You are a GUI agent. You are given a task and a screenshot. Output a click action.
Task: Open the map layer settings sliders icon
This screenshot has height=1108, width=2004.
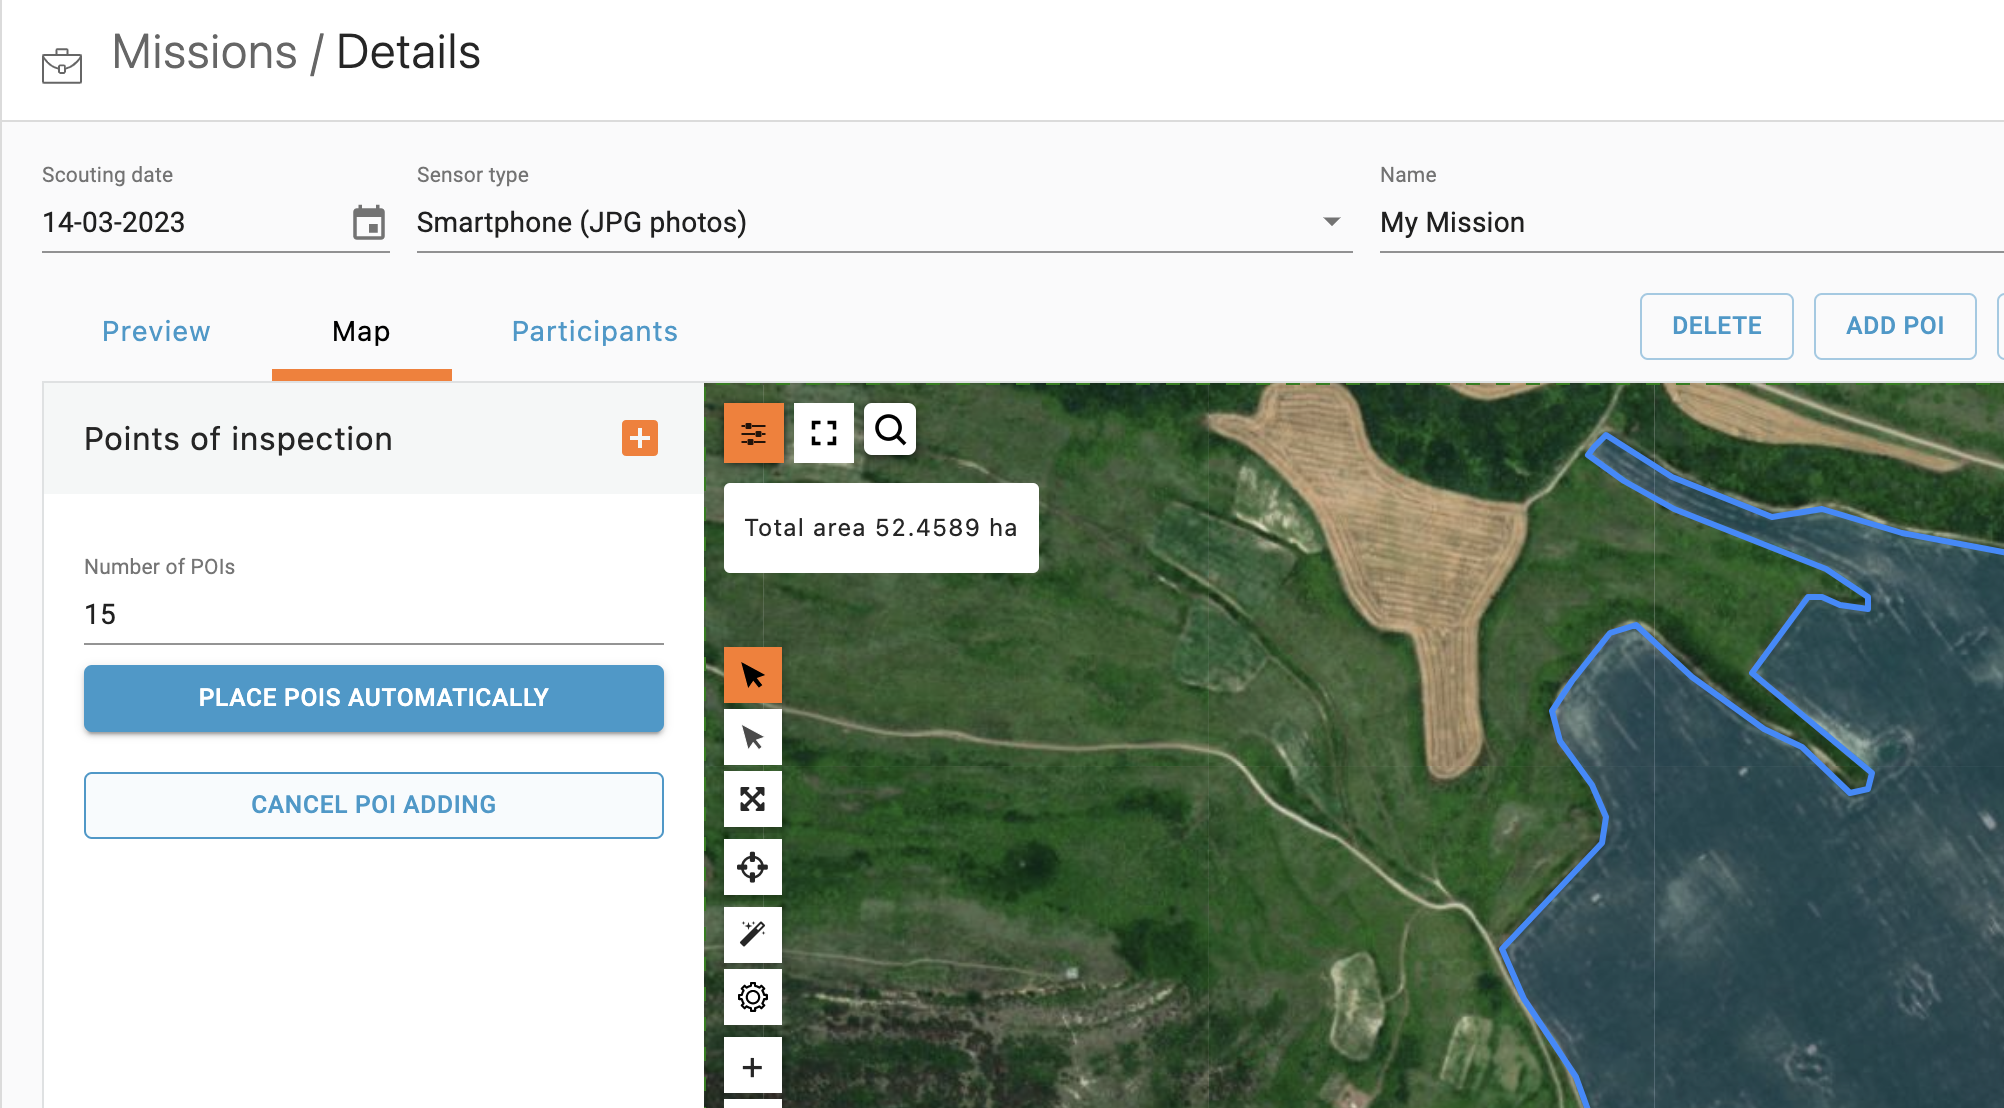[753, 433]
